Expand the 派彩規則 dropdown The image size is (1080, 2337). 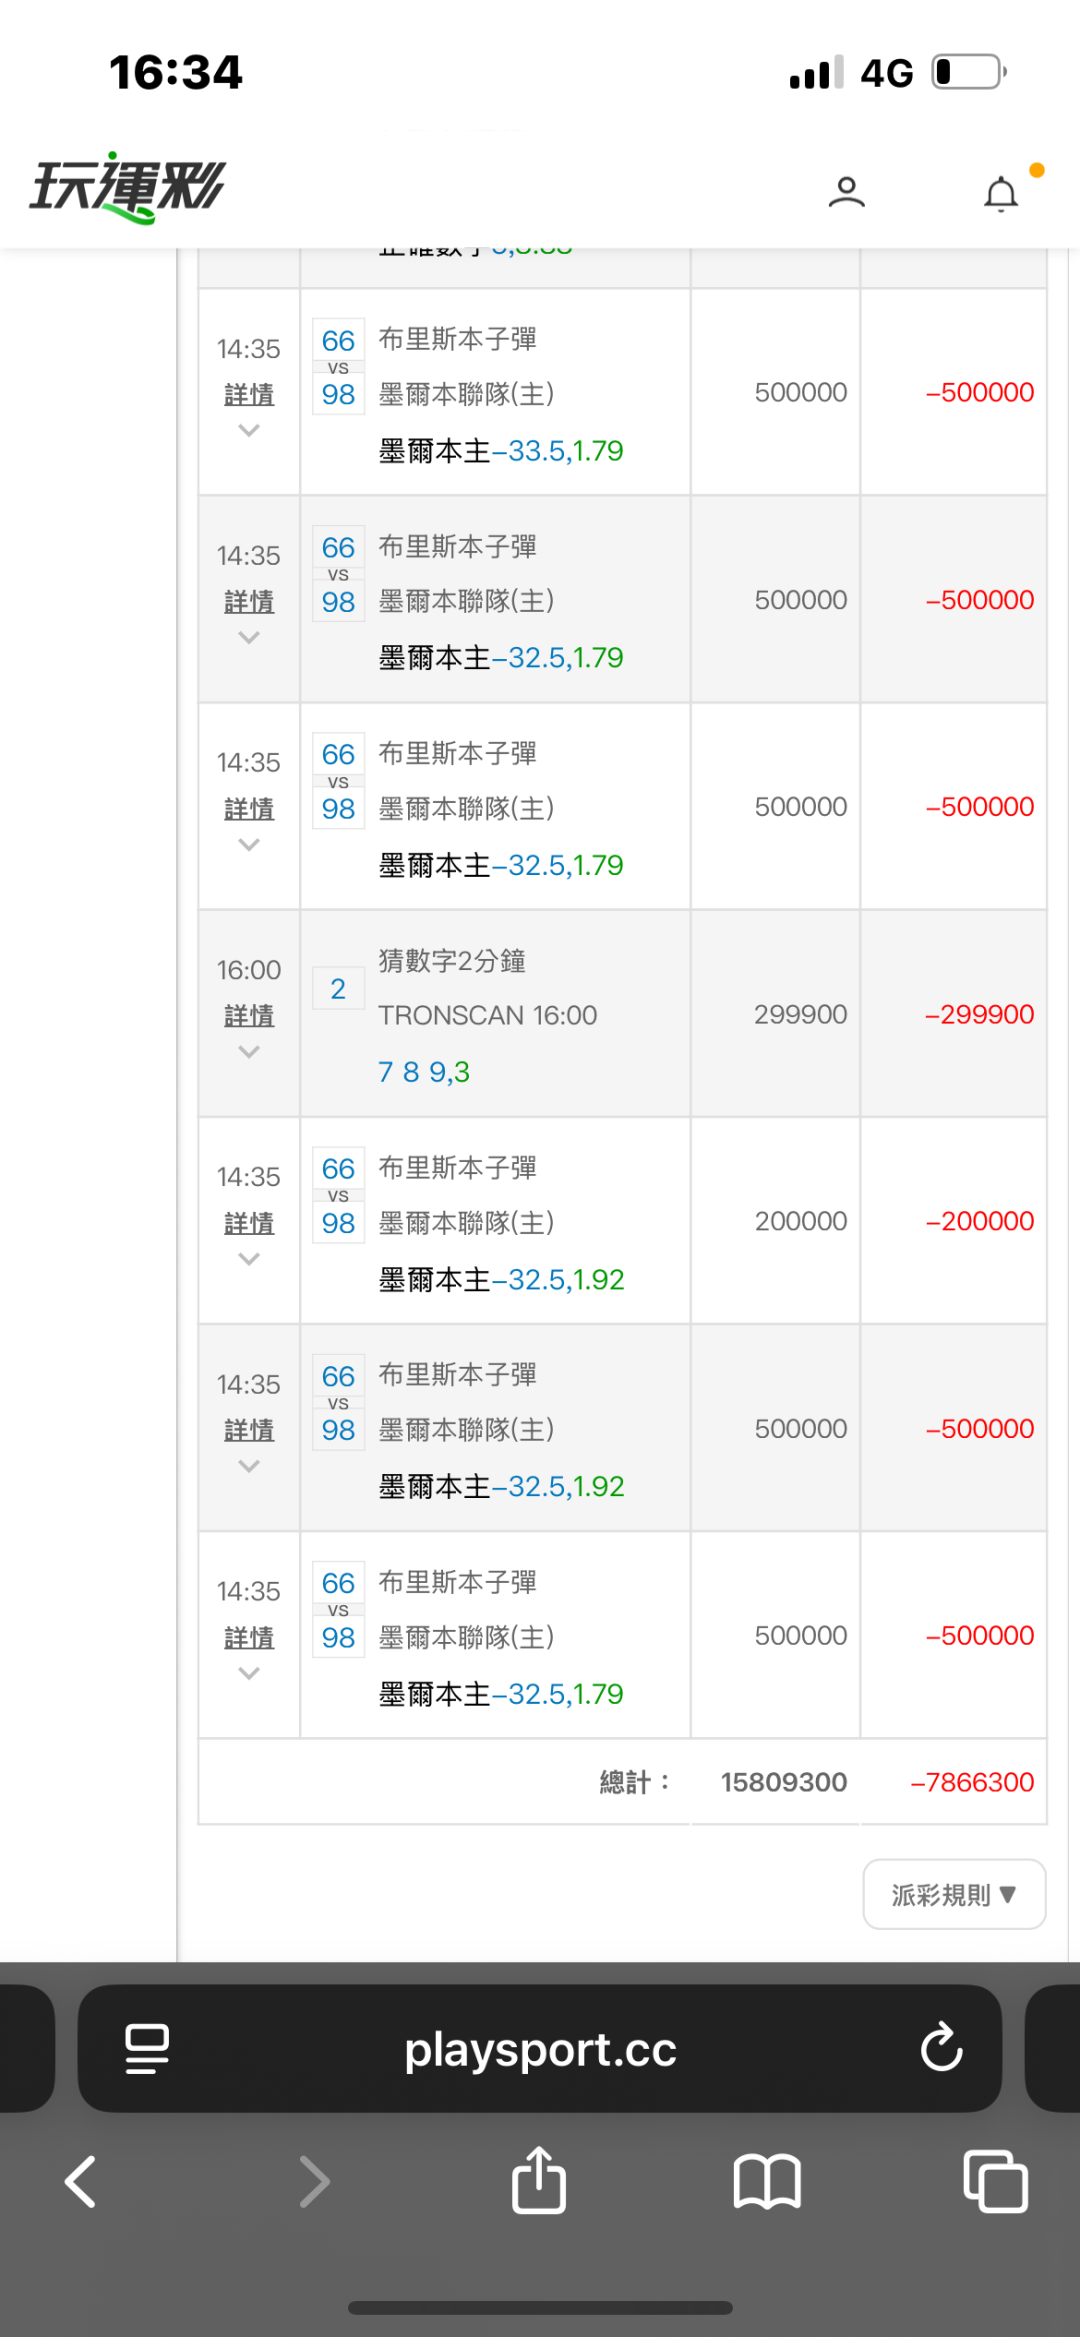coord(954,1894)
